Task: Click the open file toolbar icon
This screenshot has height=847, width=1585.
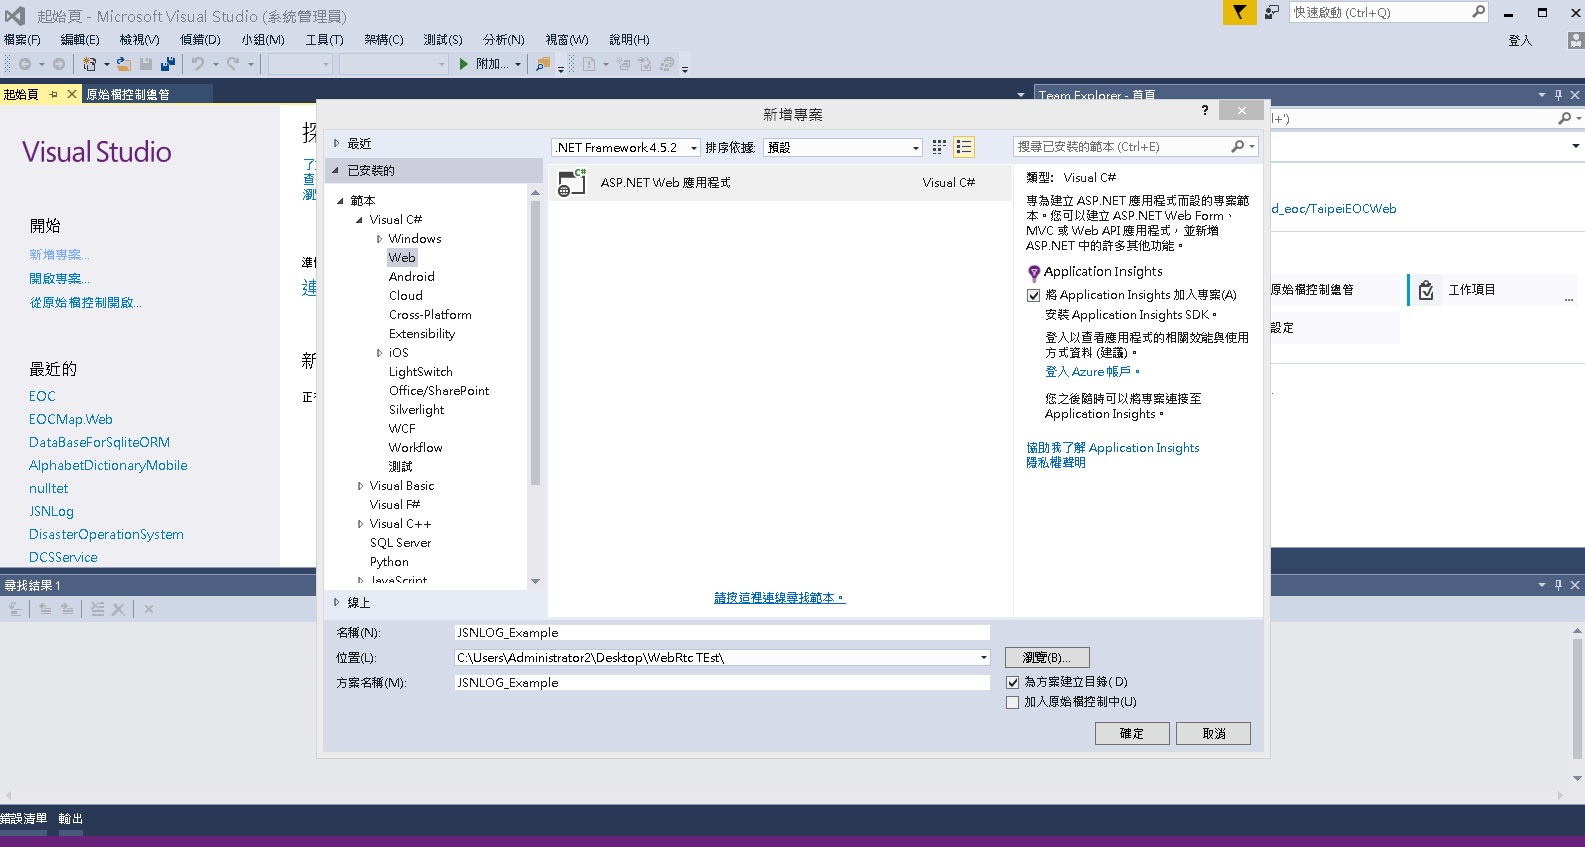Action: [x=124, y=64]
